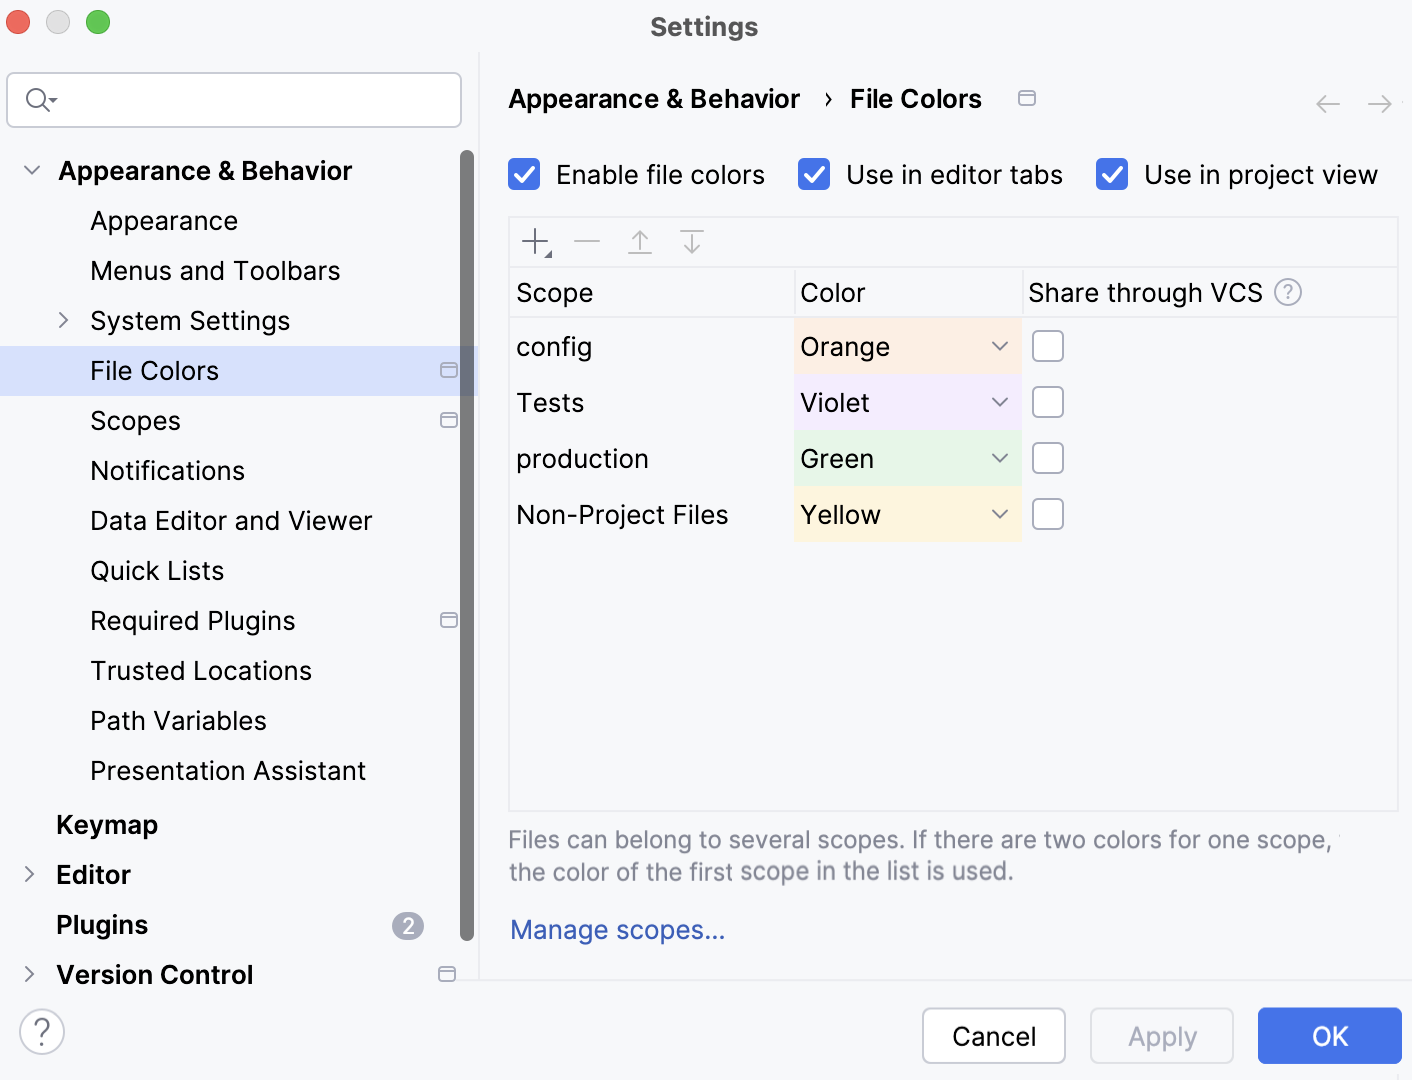Add a new scope color with plus icon
This screenshot has height=1080, width=1412.
(x=537, y=242)
